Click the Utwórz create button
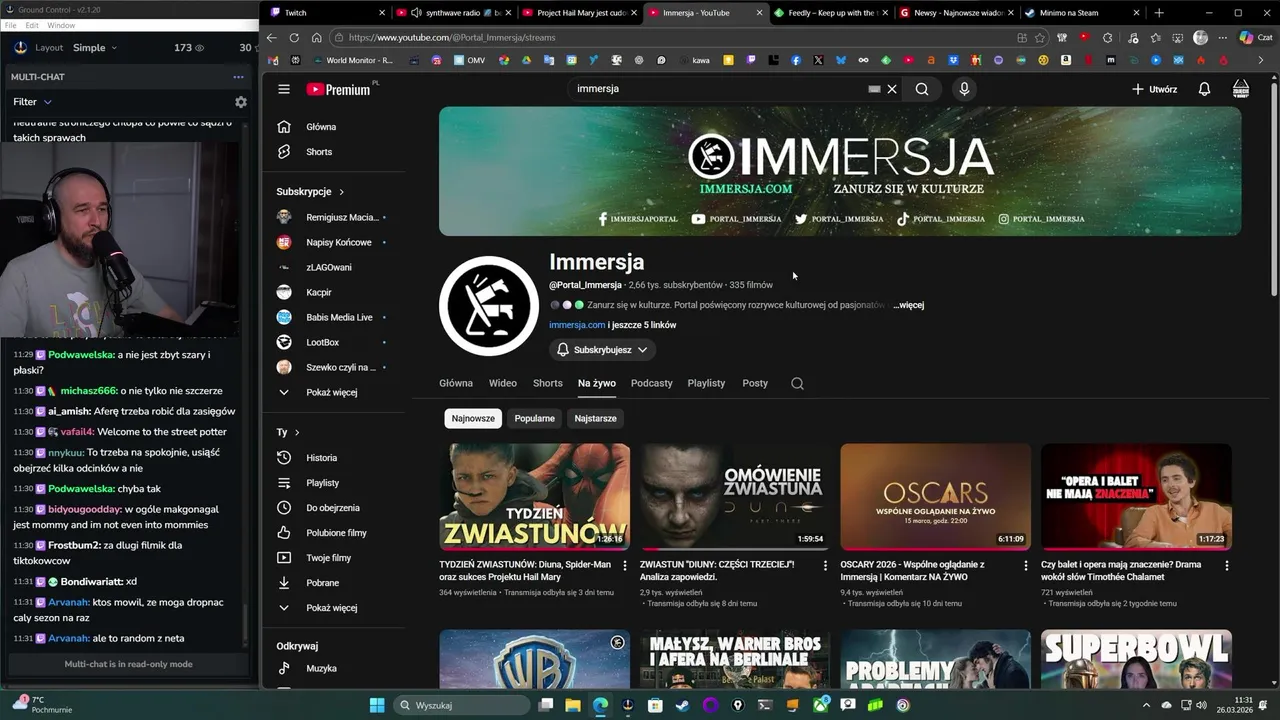This screenshot has height=720, width=1280. tap(1154, 89)
